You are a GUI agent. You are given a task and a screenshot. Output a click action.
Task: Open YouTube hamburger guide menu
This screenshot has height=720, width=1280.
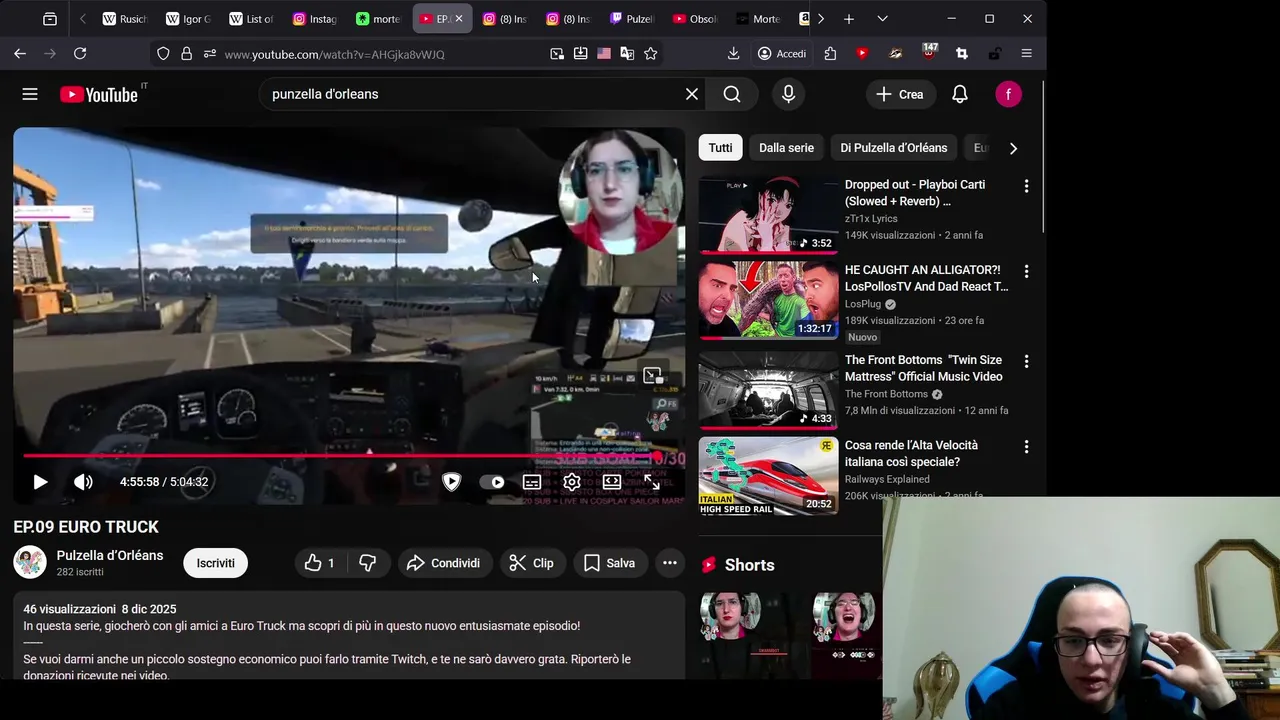30,94
